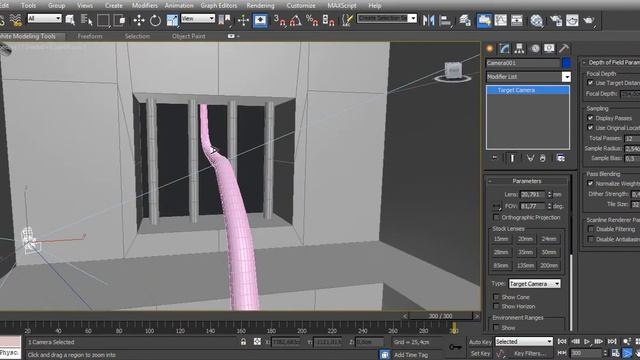Image resolution: width=640 pixels, height=360 pixels.
Task: Enable Show Cone checkbox
Action: (496, 297)
